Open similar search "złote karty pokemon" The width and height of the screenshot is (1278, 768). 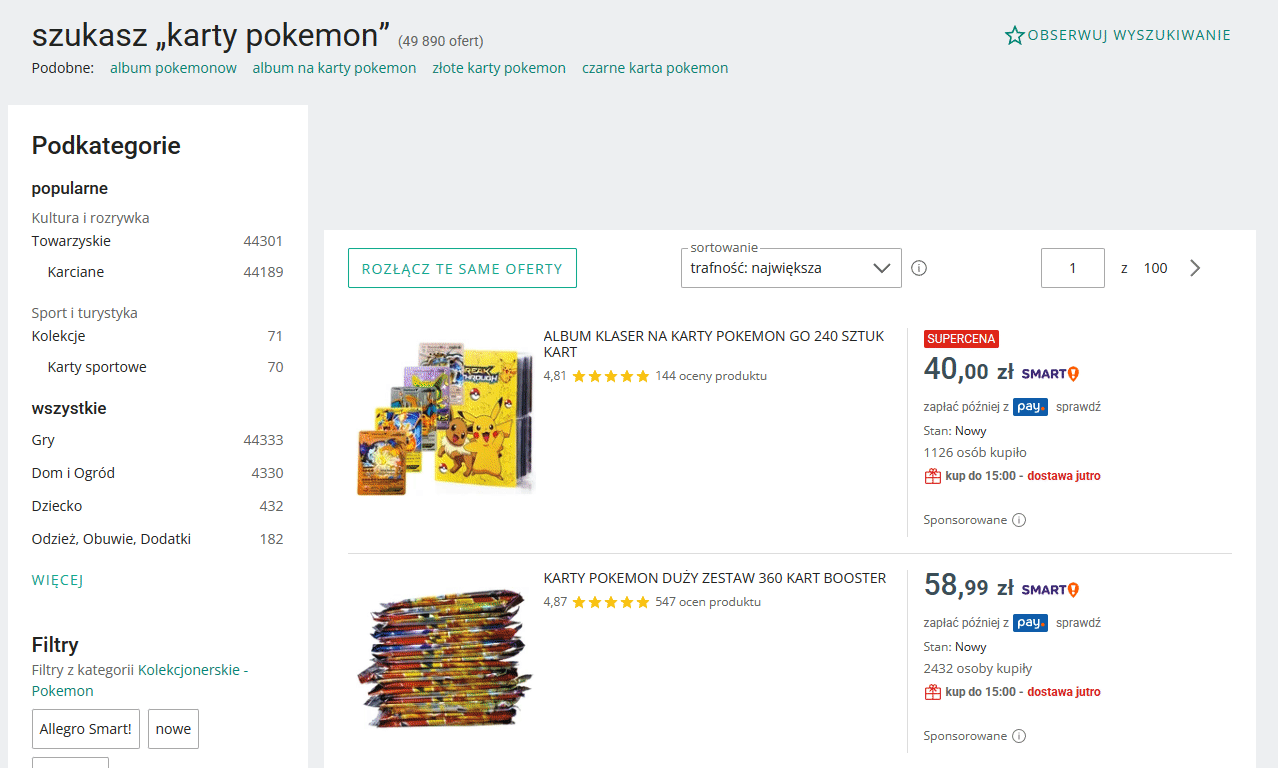499,68
